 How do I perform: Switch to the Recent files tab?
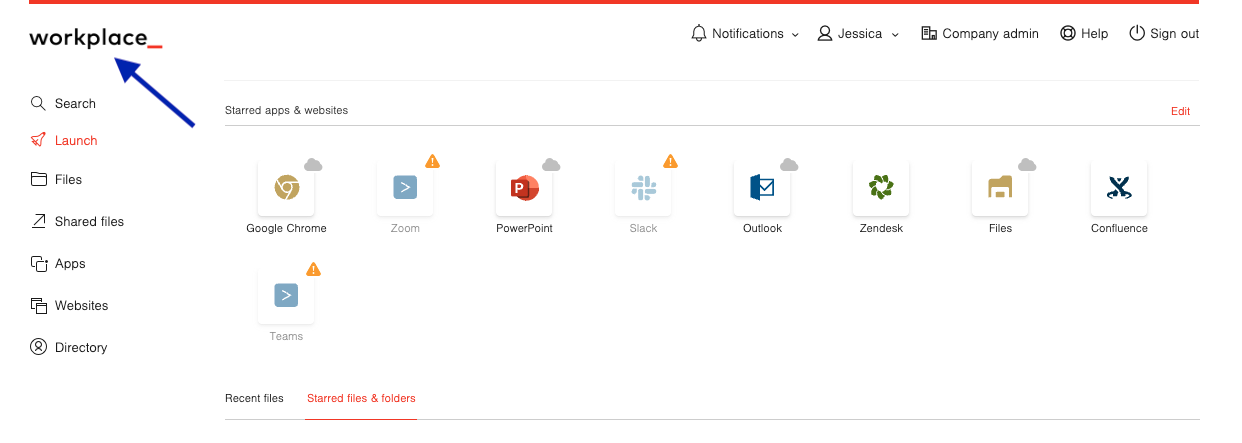point(254,398)
